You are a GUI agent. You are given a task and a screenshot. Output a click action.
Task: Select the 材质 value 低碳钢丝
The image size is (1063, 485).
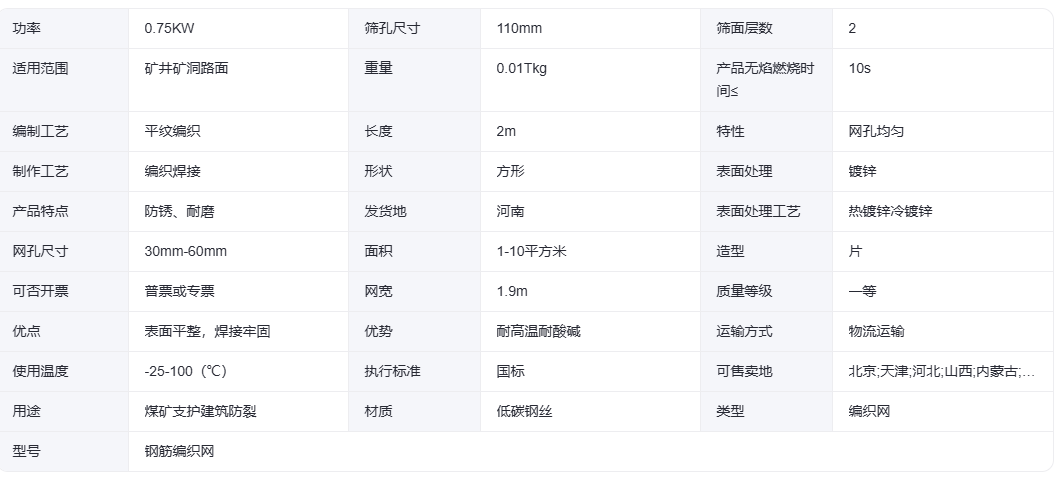(524, 412)
